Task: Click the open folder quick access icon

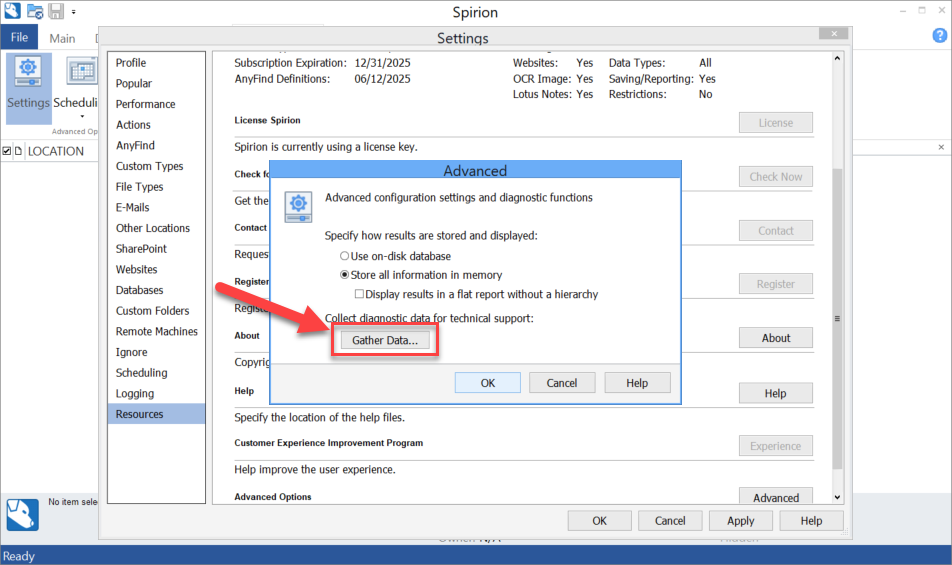Action: coord(35,11)
